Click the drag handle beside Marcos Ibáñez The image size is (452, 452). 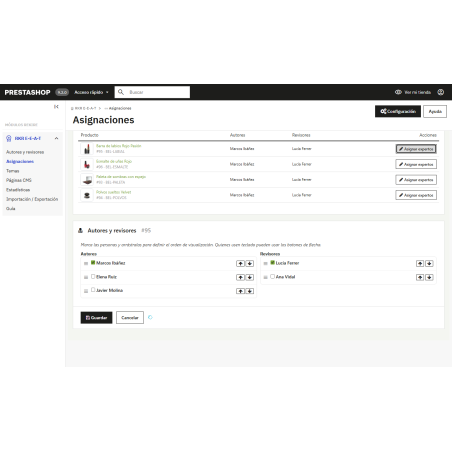[86, 263]
